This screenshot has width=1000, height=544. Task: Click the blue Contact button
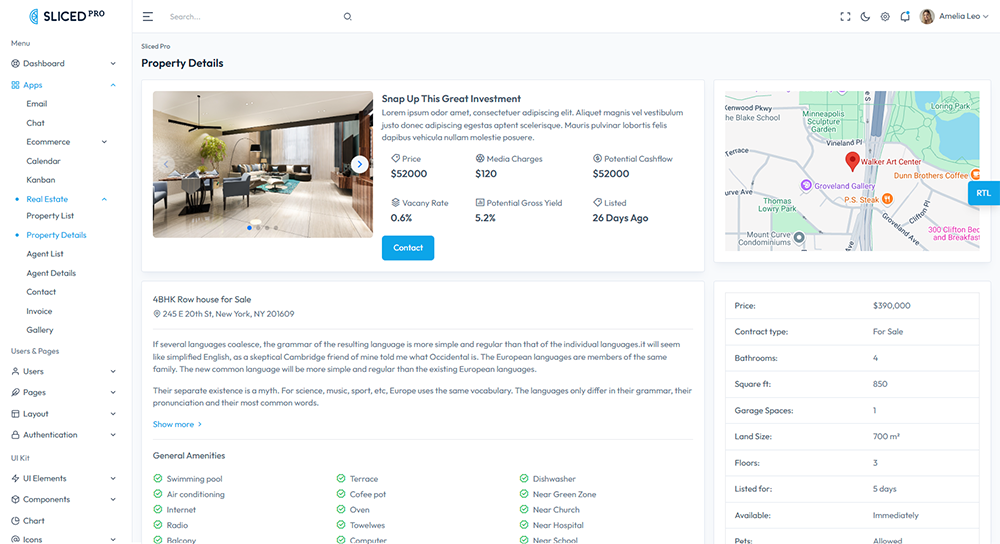pyautogui.click(x=408, y=248)
